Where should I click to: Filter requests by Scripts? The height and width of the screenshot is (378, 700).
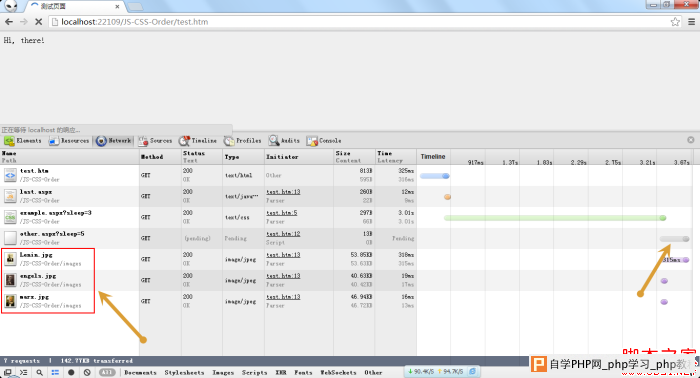click(x=254, y=372)
